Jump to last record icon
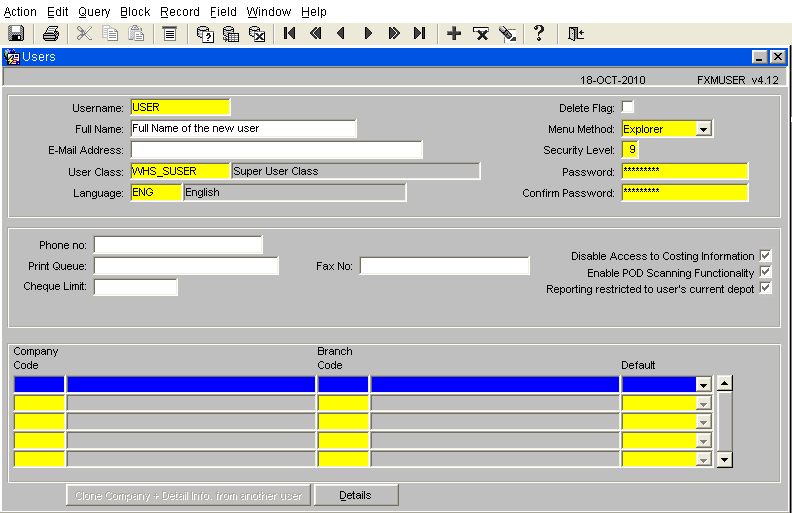792x513 pixels. (x=419, y=33)
